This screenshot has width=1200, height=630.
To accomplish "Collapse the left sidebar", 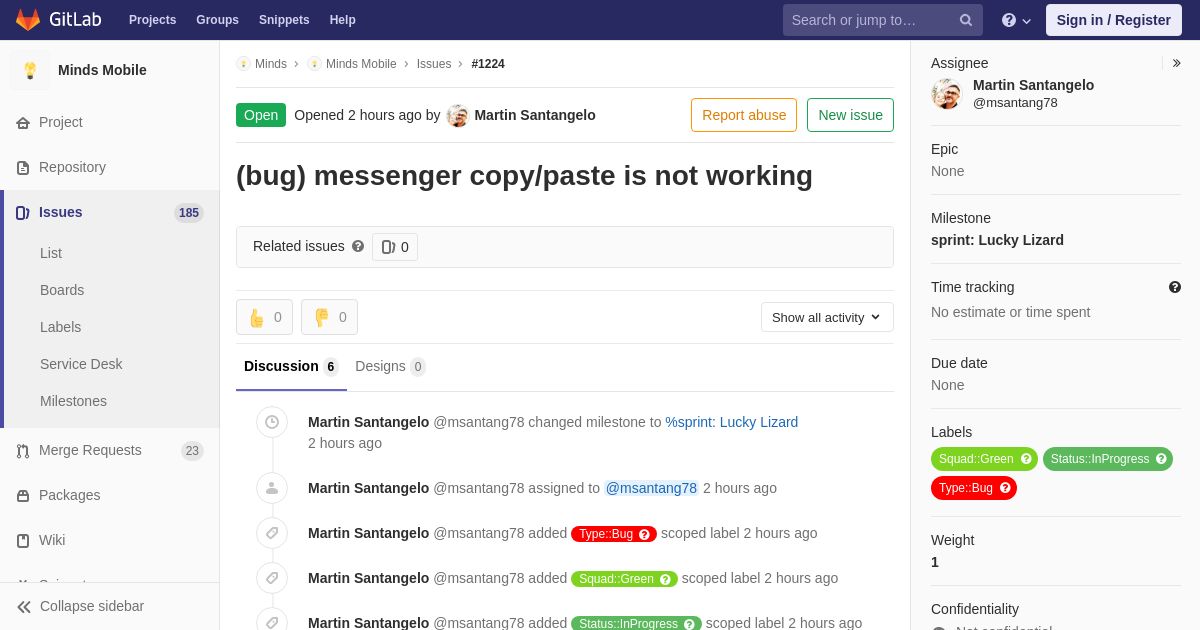I will (80, 606).
